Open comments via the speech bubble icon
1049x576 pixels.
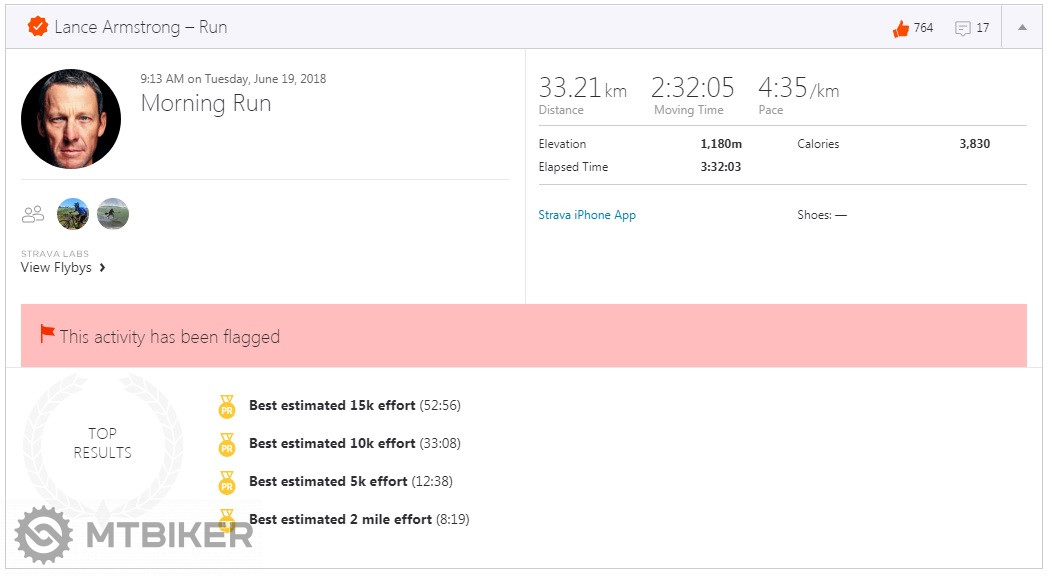tap(963, 28)
